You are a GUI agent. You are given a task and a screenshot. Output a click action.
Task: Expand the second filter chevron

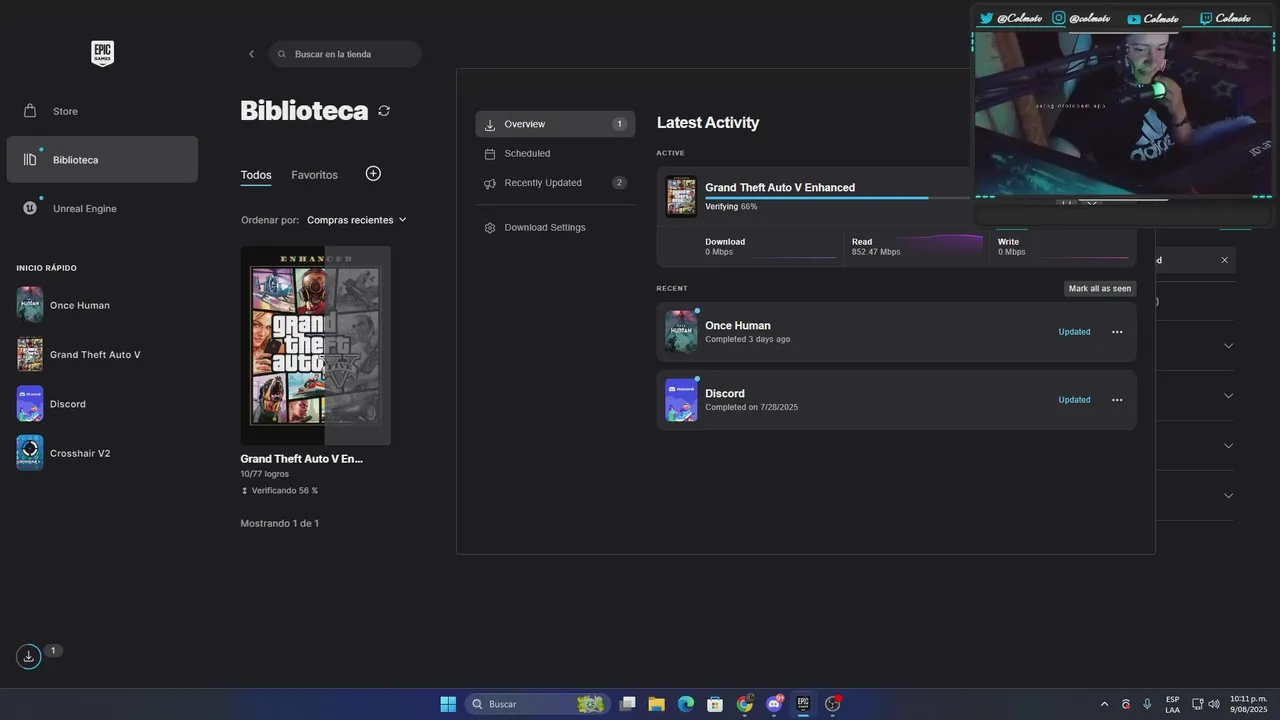(x=1228, y=396)
